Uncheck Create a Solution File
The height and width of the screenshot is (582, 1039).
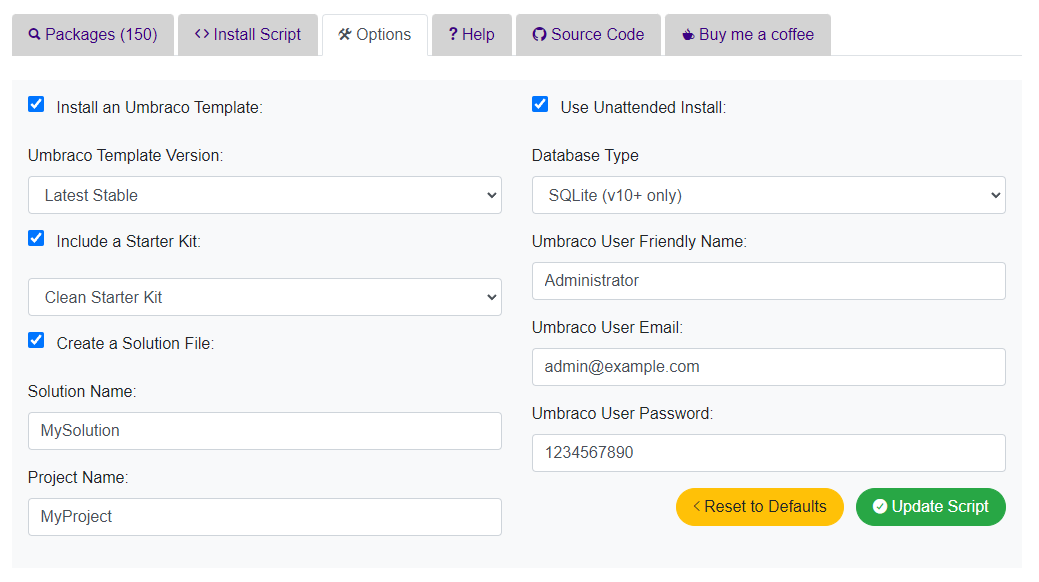tap(36, 340)
